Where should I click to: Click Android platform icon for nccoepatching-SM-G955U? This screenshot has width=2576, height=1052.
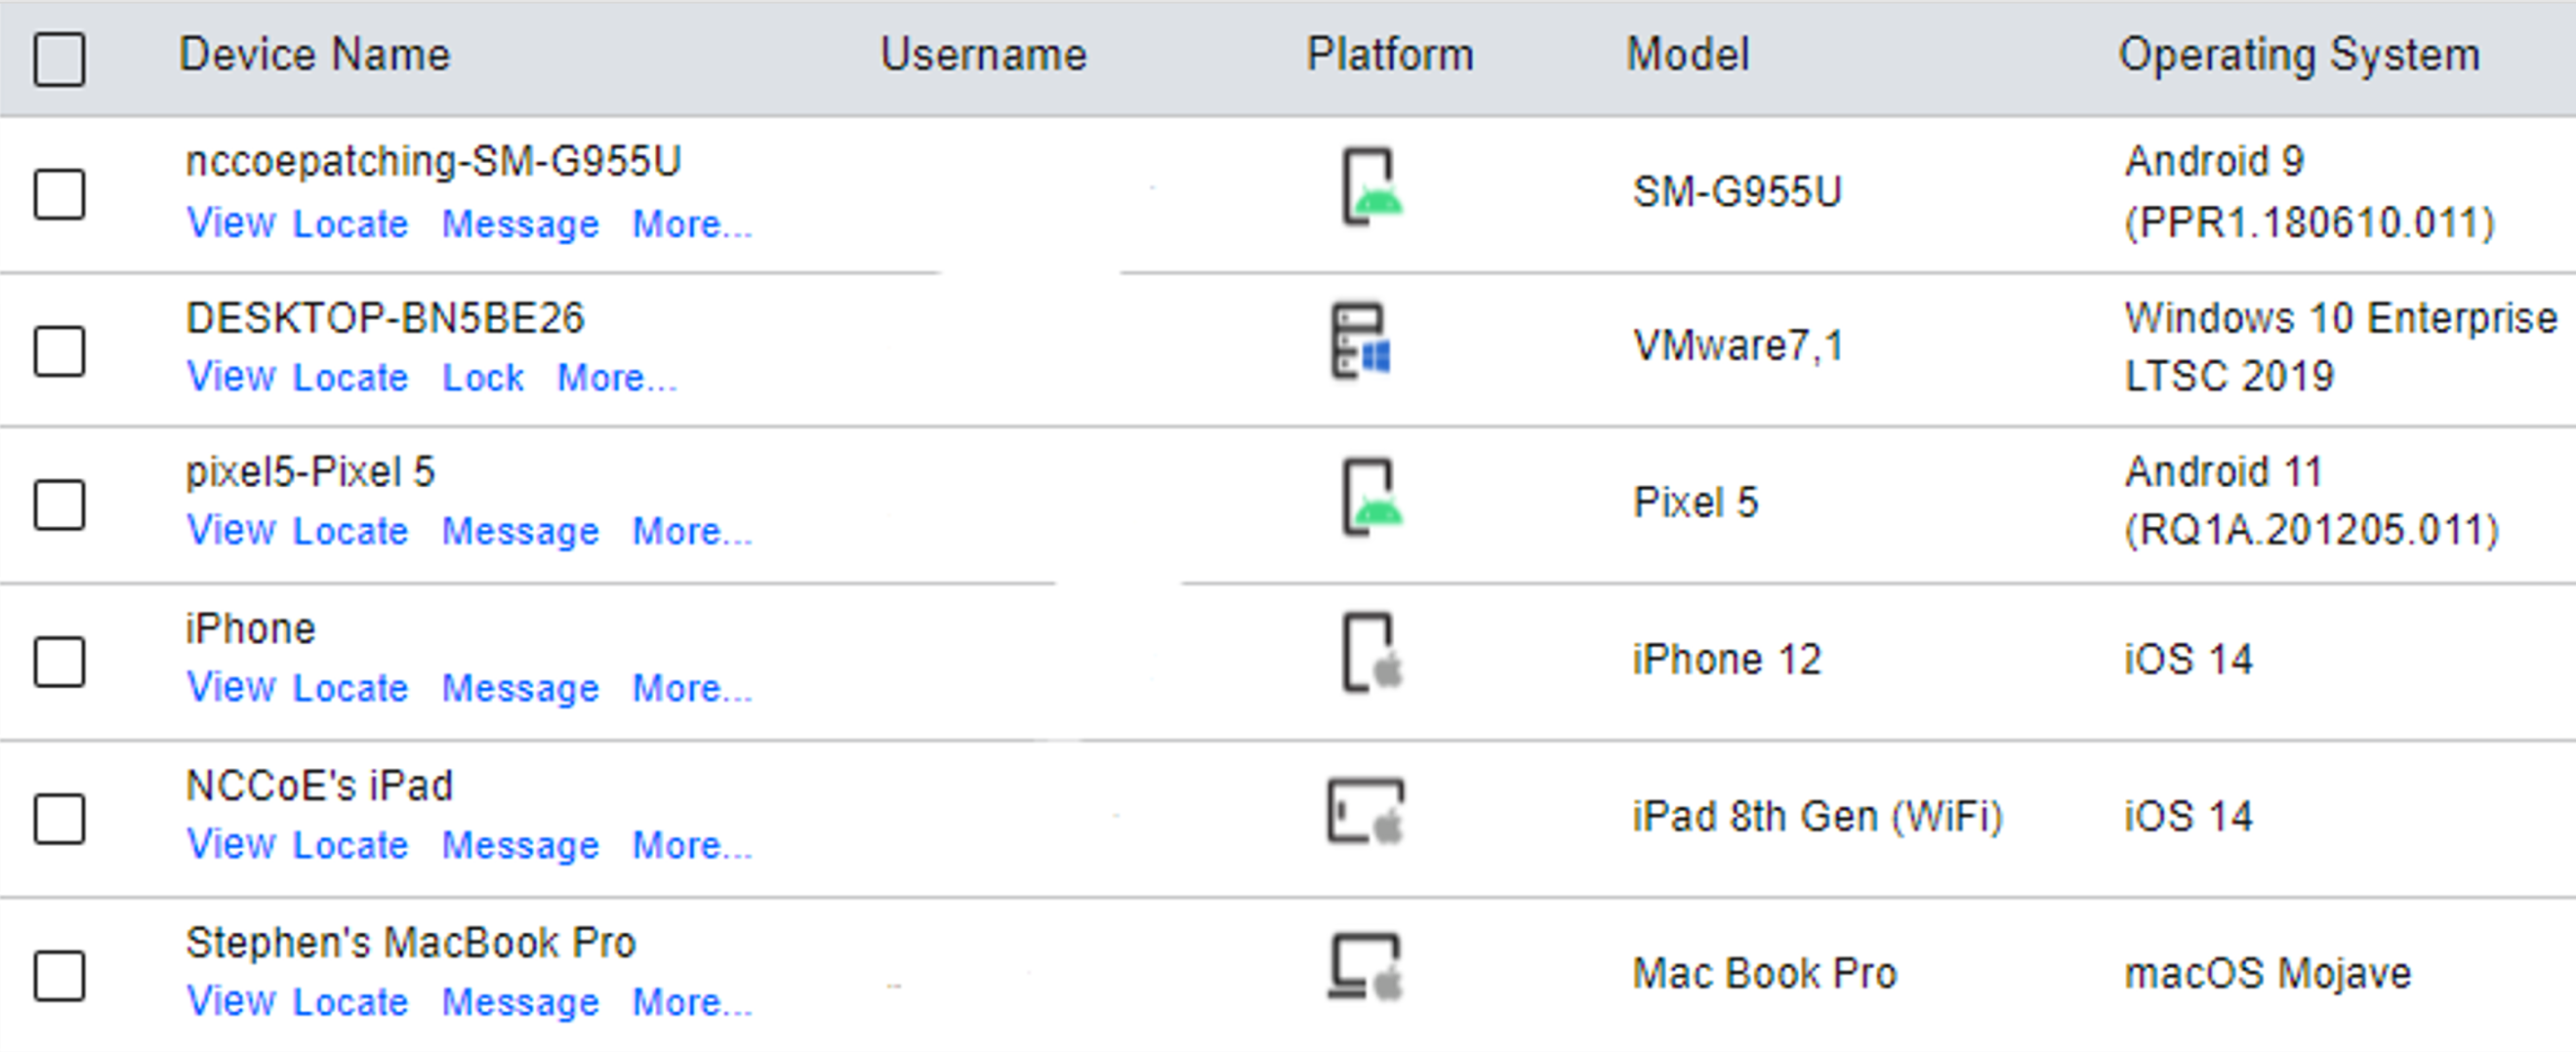[x=1372, y=187]
